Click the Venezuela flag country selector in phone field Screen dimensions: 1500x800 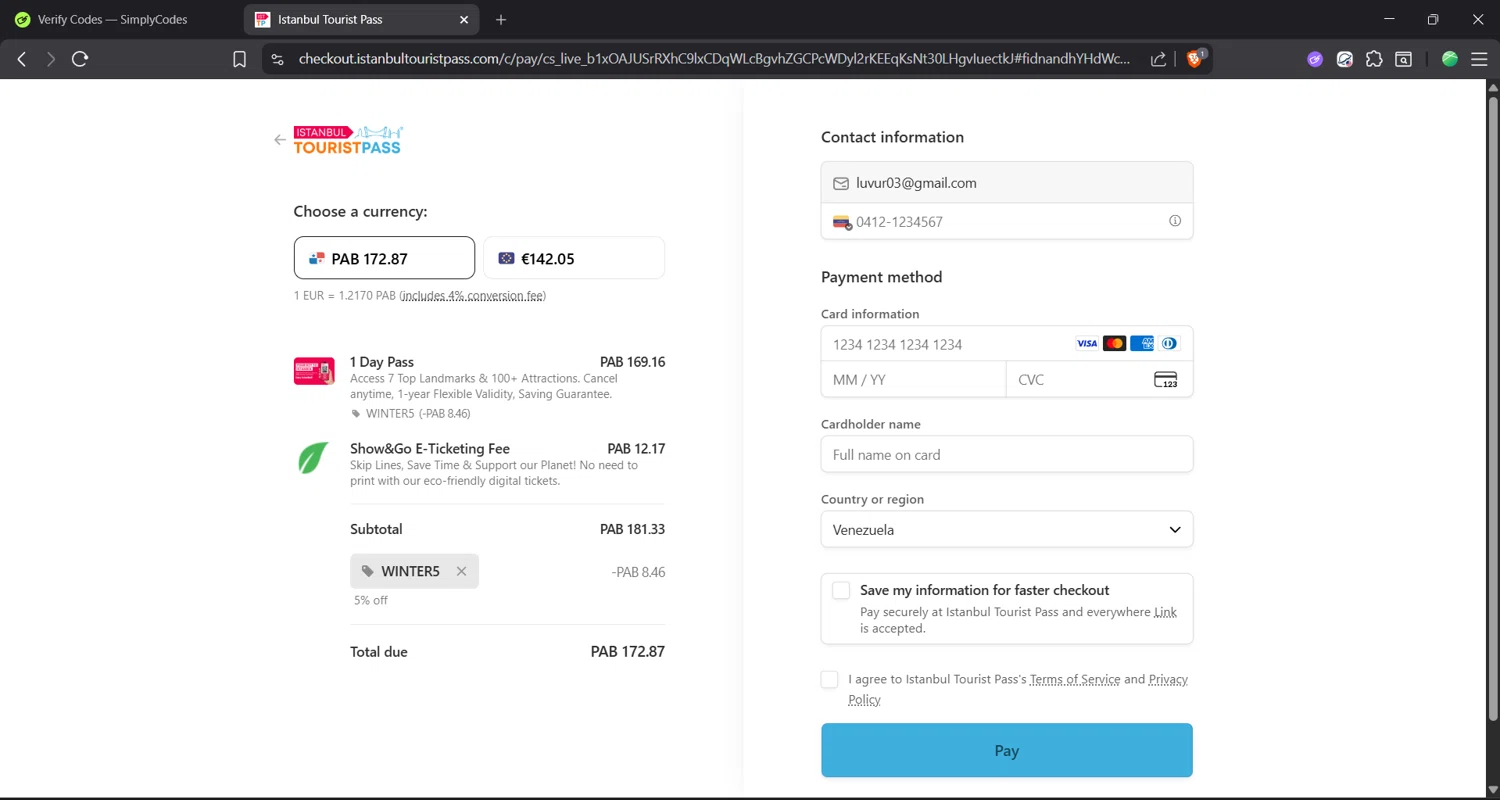[842, 222]
